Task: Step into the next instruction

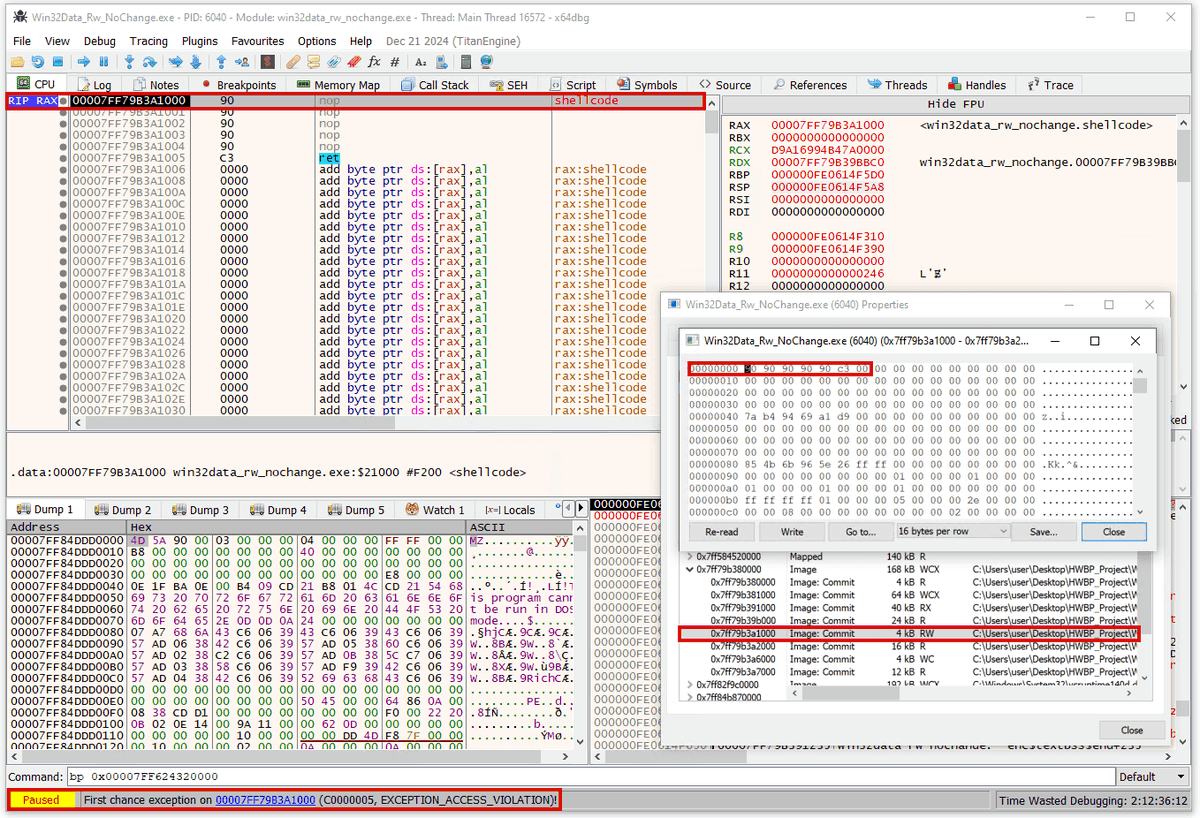Action: coord(129,61)
